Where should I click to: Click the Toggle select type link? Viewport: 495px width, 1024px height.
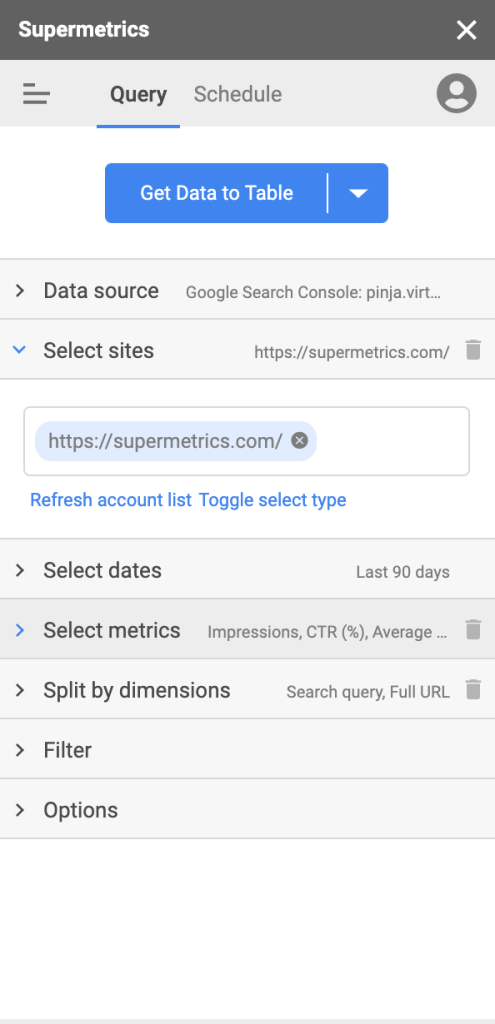[x=272, y=500]
